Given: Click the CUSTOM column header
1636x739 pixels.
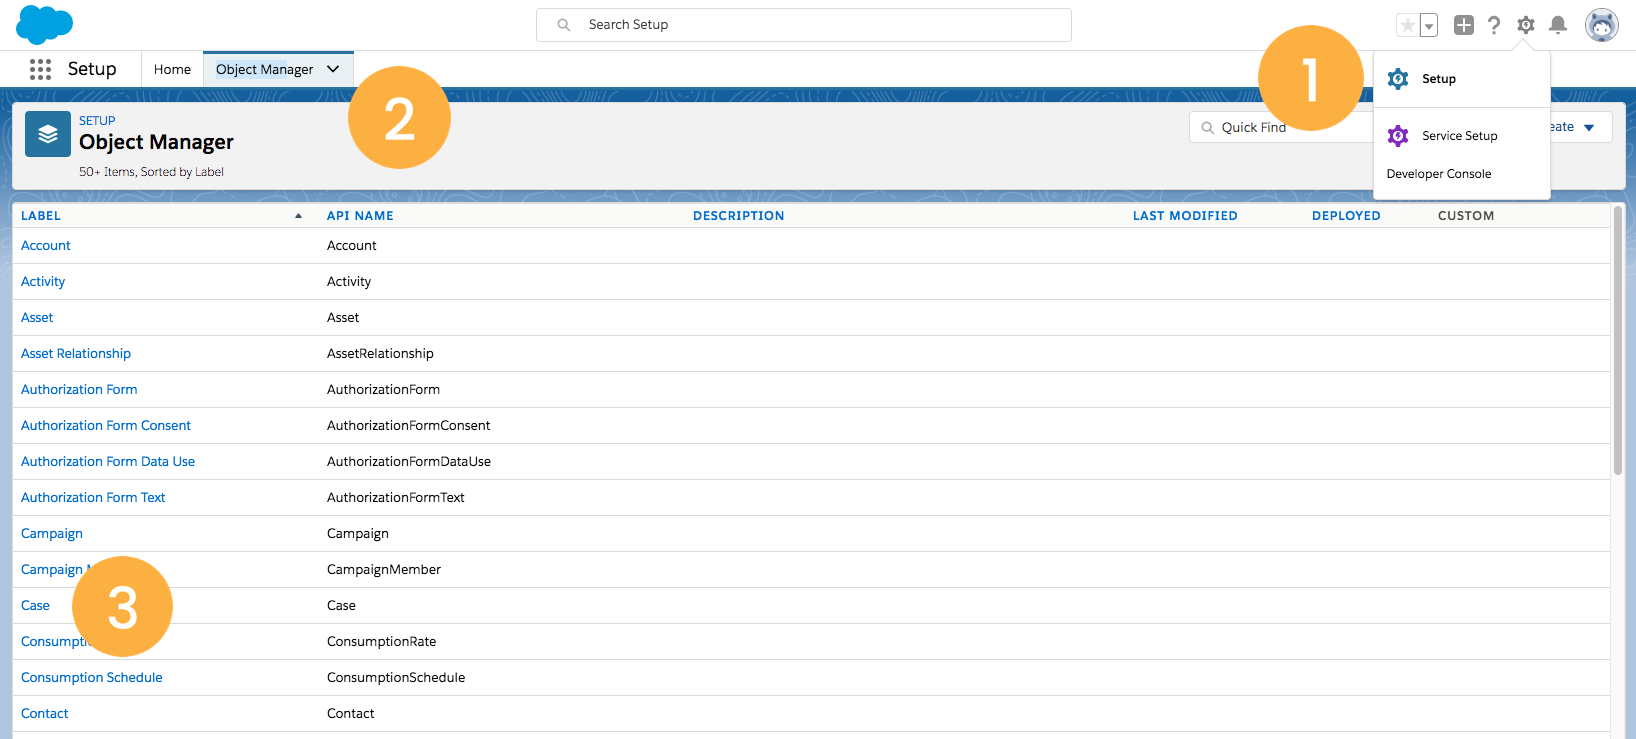Looking at the screenshot, I should coord(1466,216).
